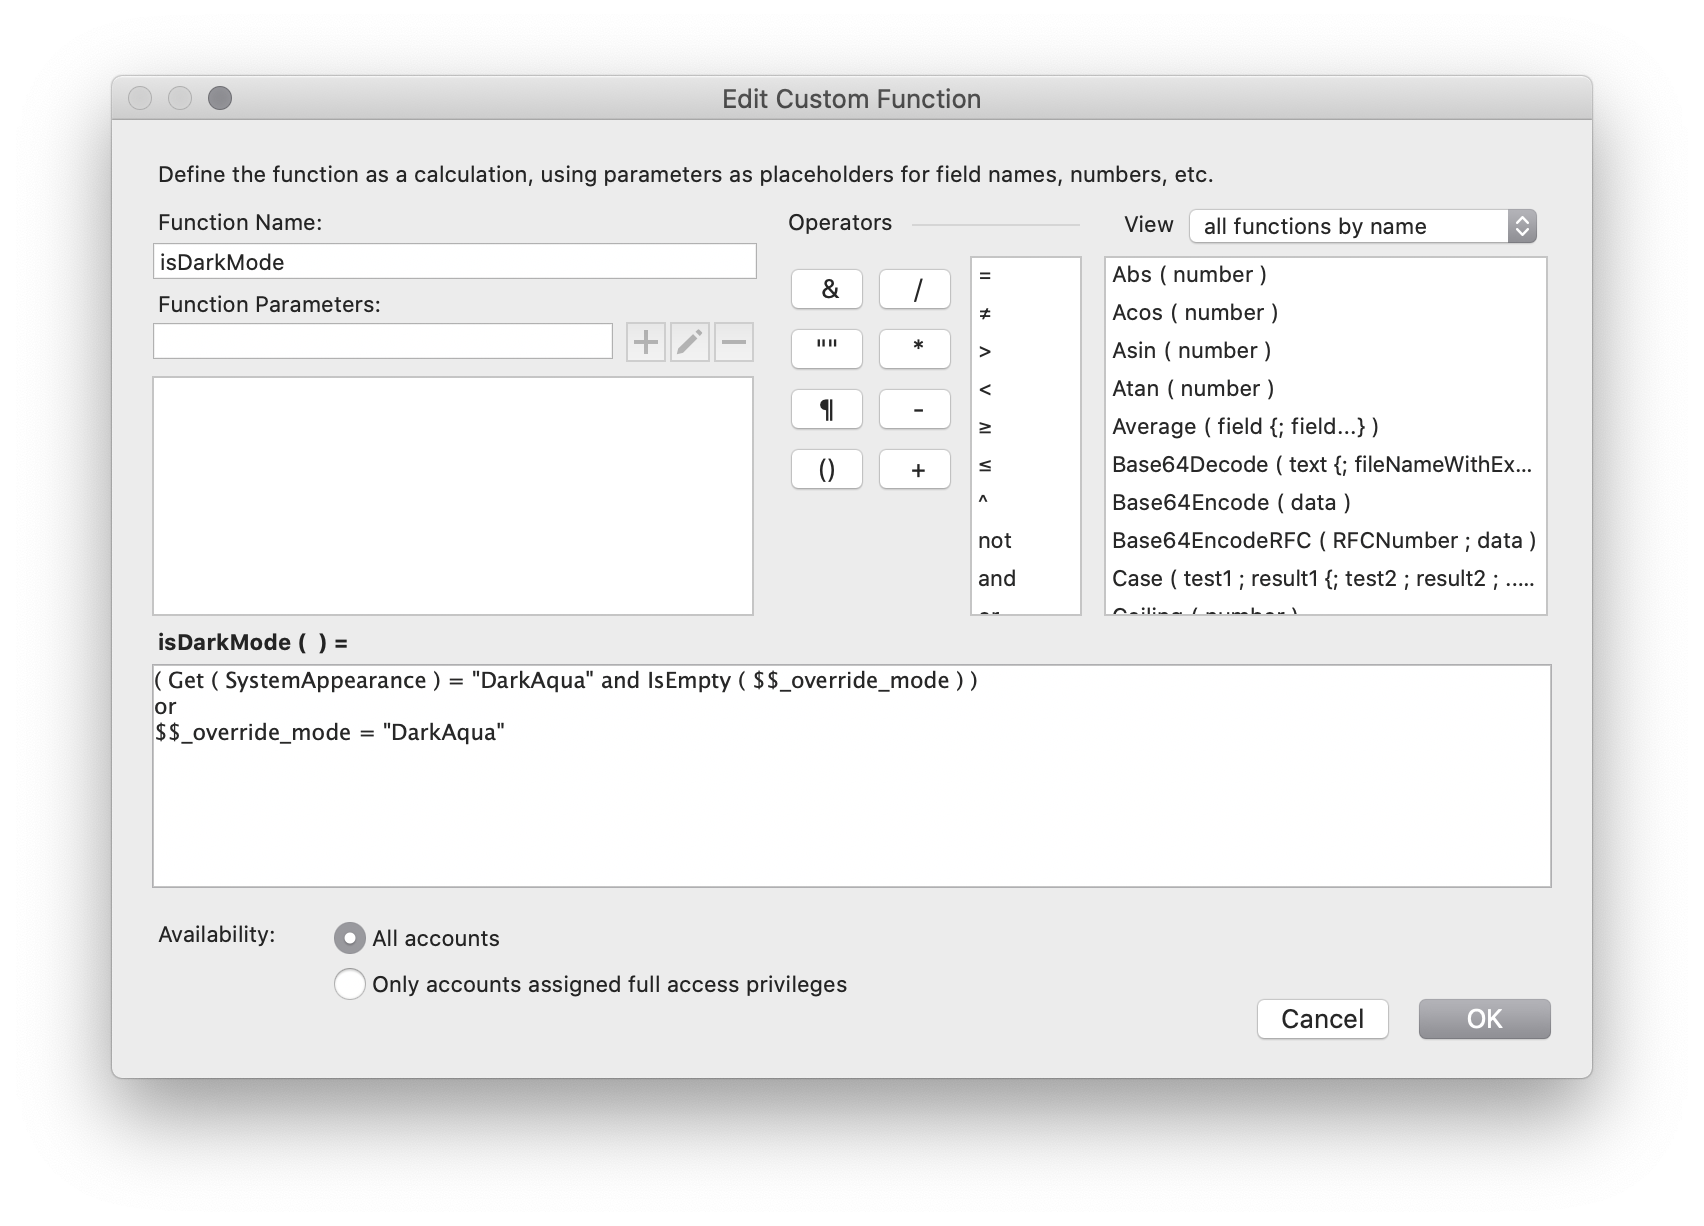Click OK to save the custom function
This screenshot has height=1226, width=1704.
(1484, 1019)
